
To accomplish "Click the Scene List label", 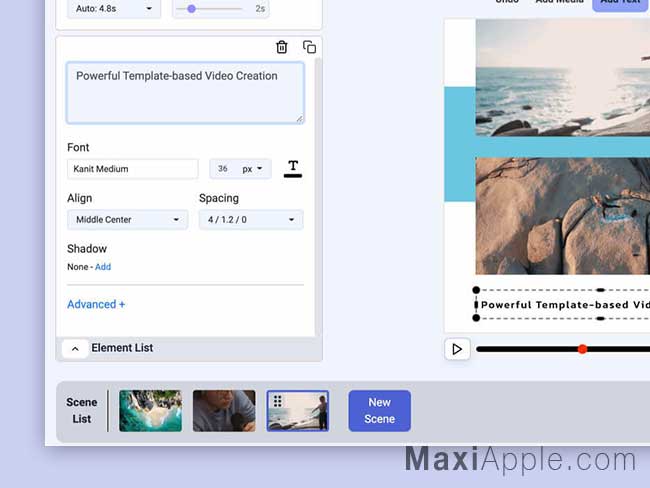I will pos(82,411).
